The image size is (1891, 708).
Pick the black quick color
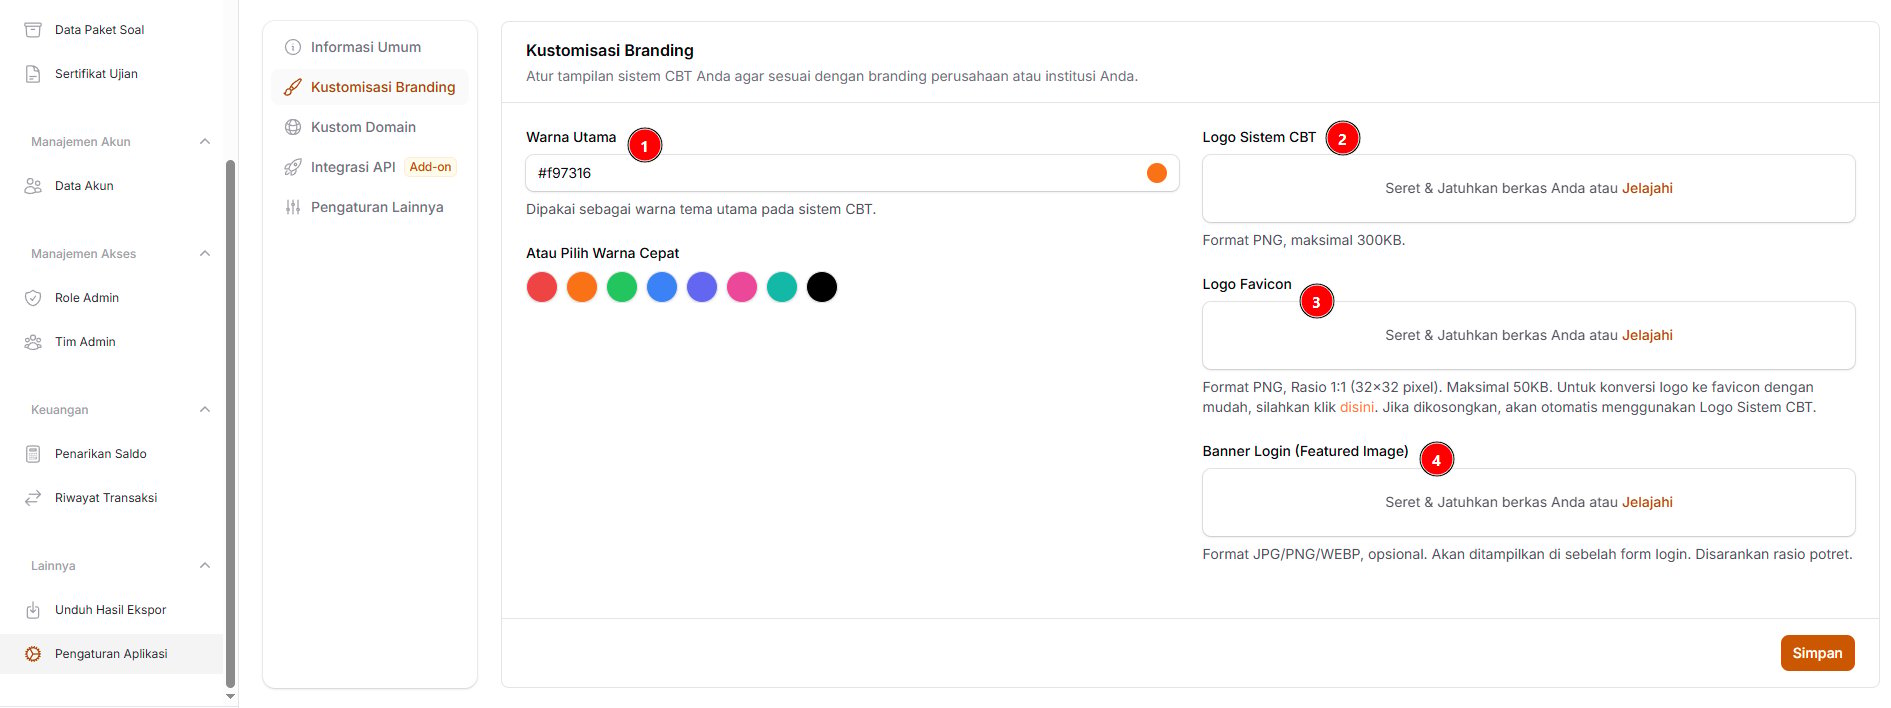click(x=822, y=287)
